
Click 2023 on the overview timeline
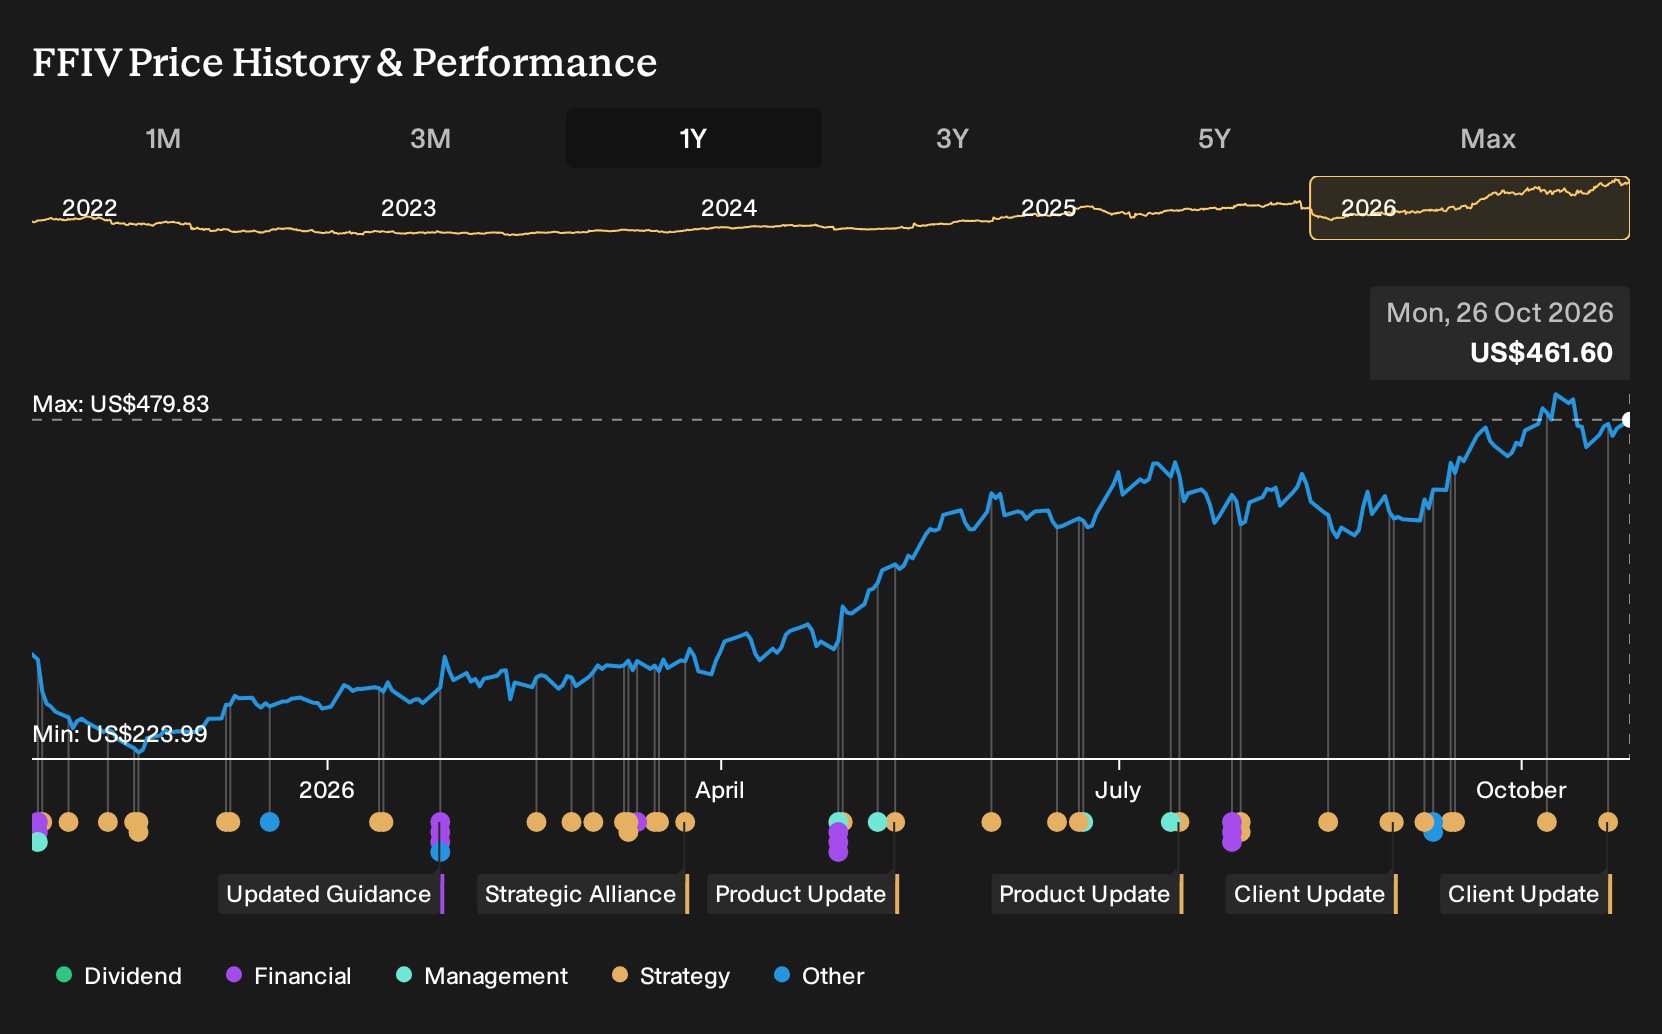tap(408, 208)
